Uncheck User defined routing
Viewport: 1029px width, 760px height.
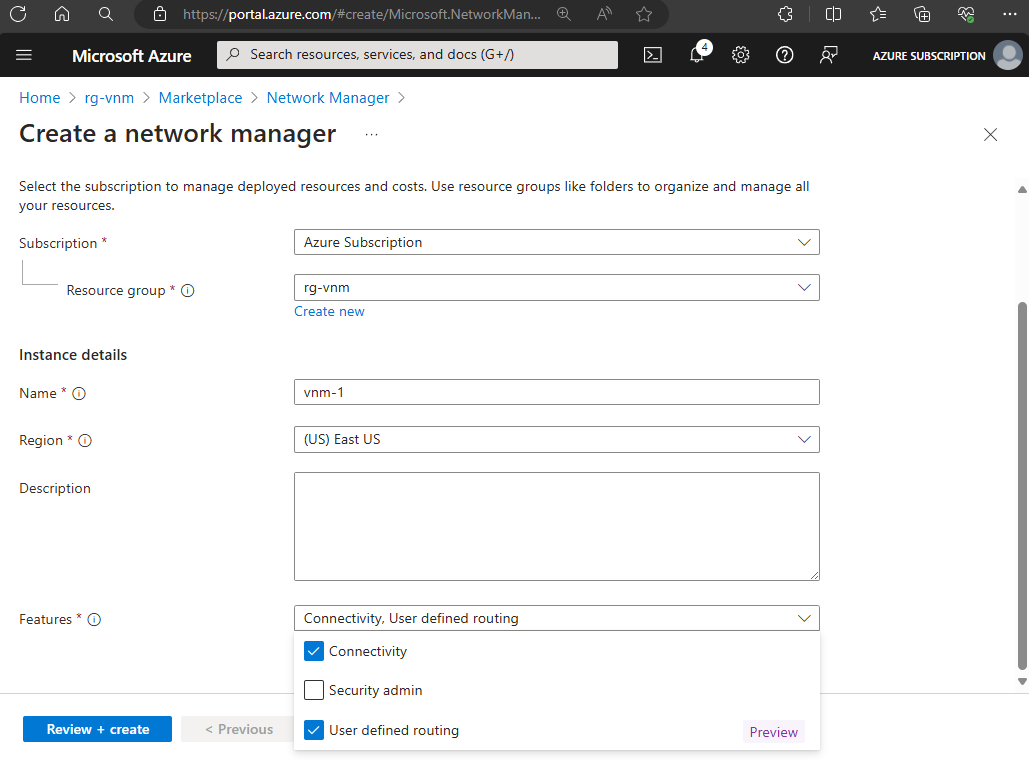click(314, 730)
